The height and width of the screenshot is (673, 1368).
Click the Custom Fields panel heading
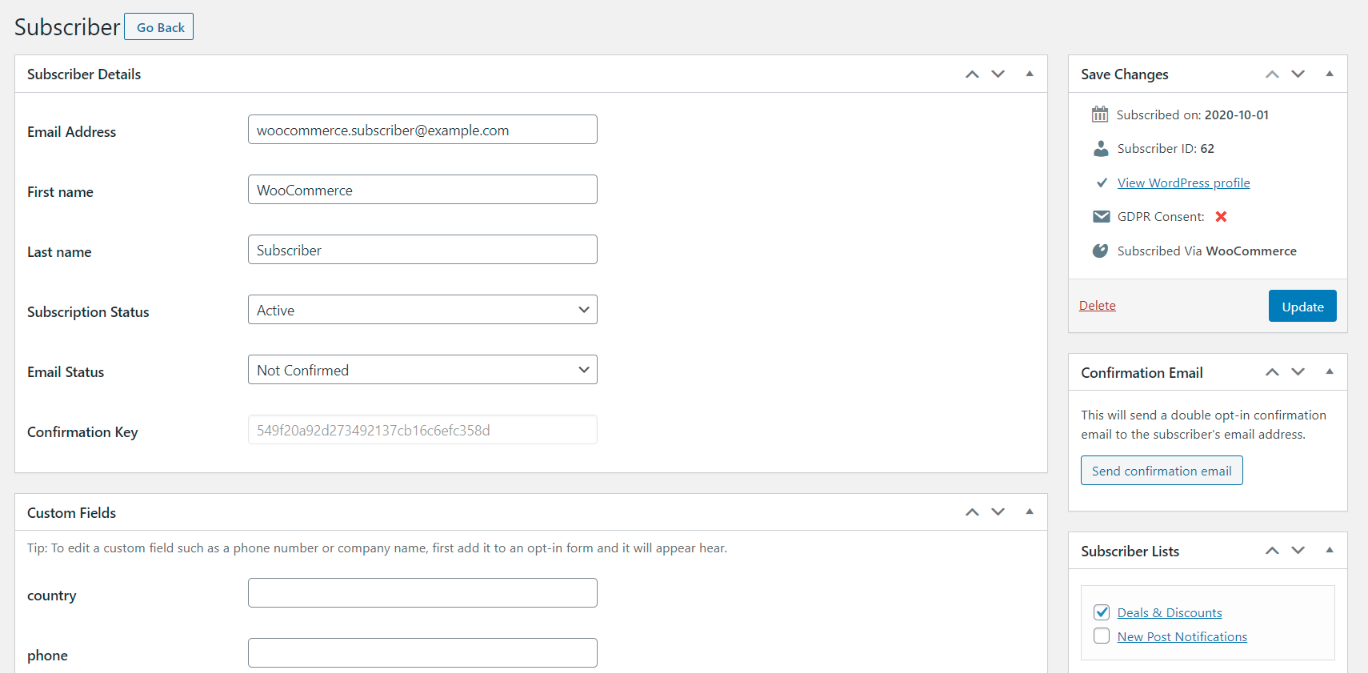(x=72, y=513)
